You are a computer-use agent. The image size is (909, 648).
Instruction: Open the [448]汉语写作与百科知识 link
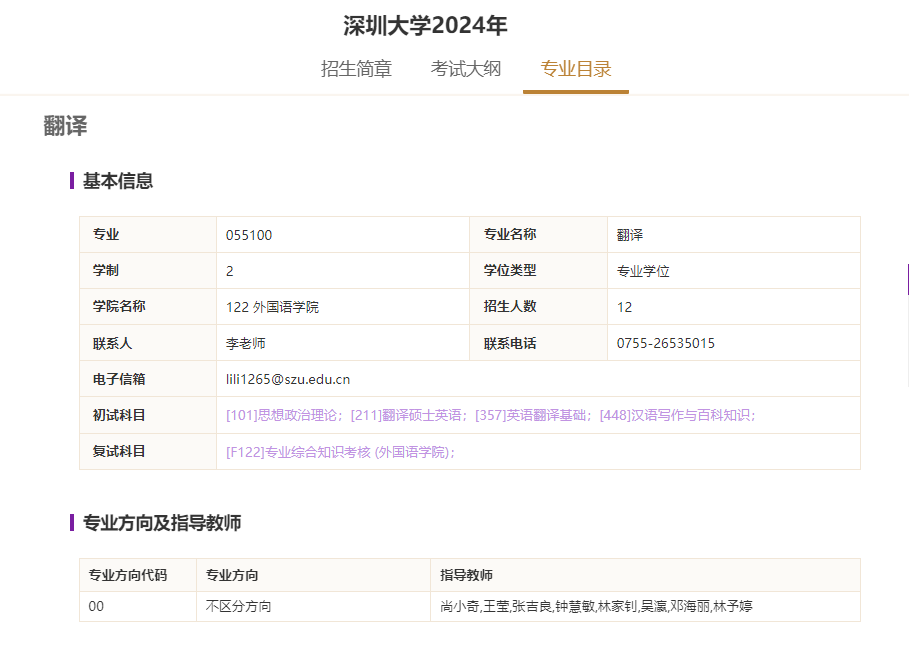click(677, 416)
